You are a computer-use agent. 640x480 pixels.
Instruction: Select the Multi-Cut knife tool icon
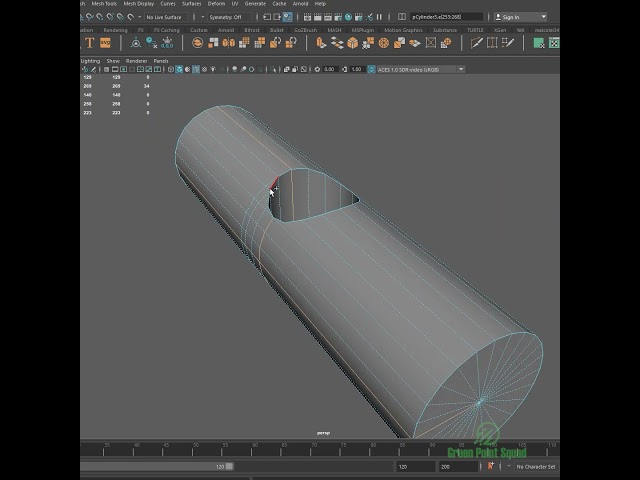pyautogui.click(x=476, y=42)
